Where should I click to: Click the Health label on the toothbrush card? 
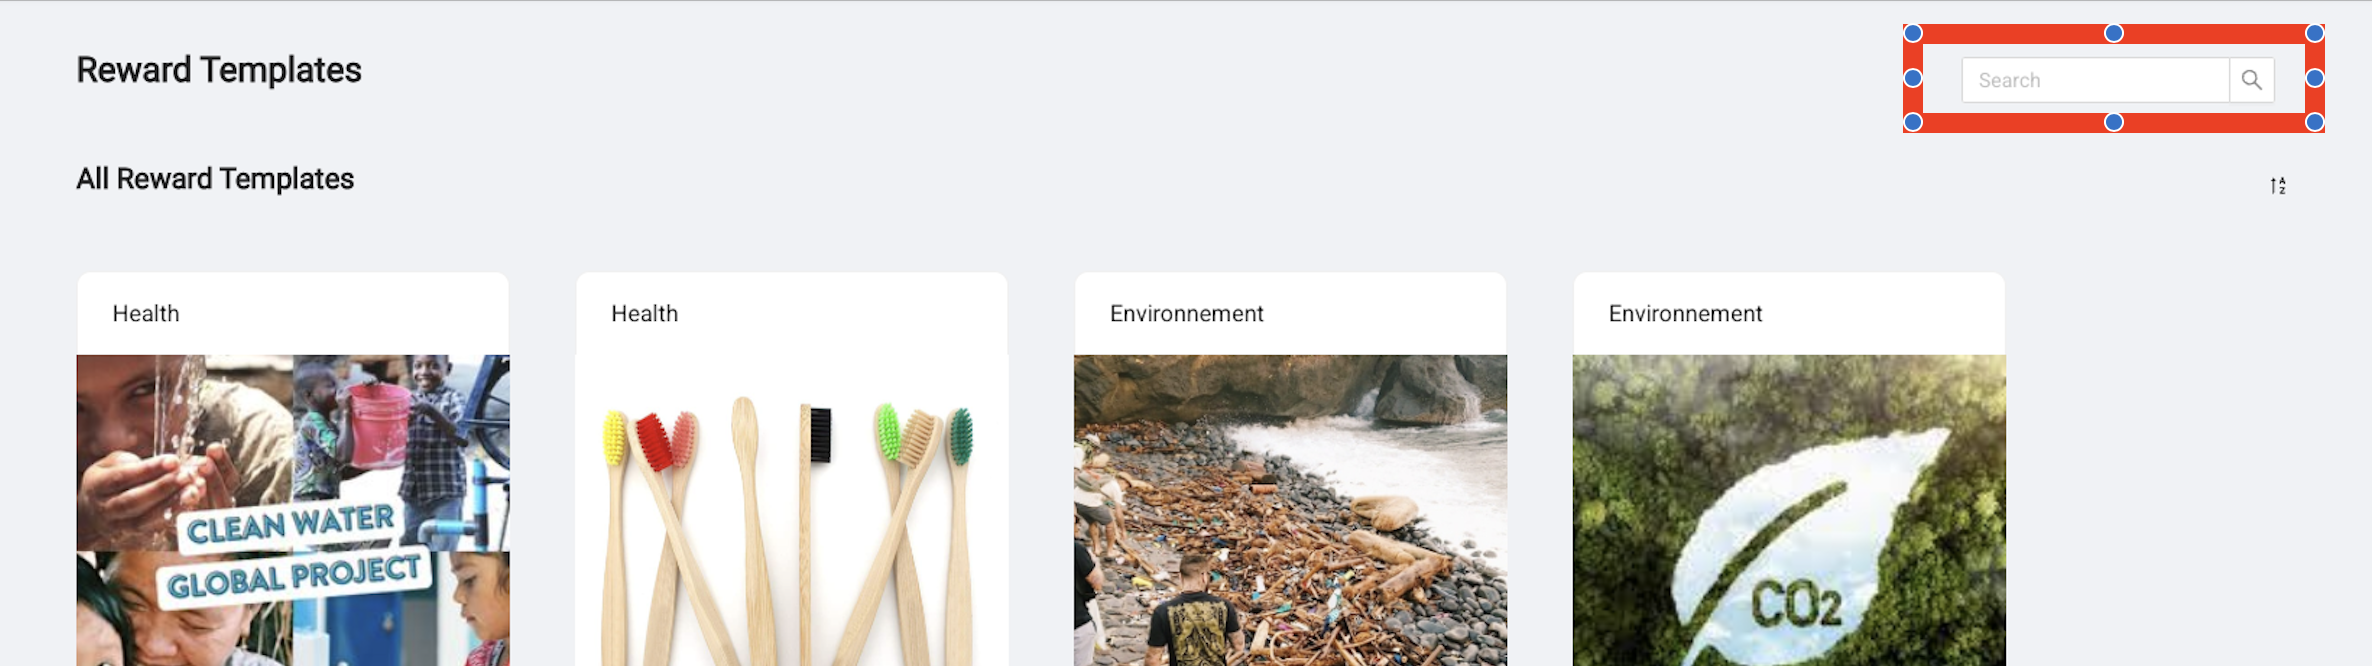point(645,314)
